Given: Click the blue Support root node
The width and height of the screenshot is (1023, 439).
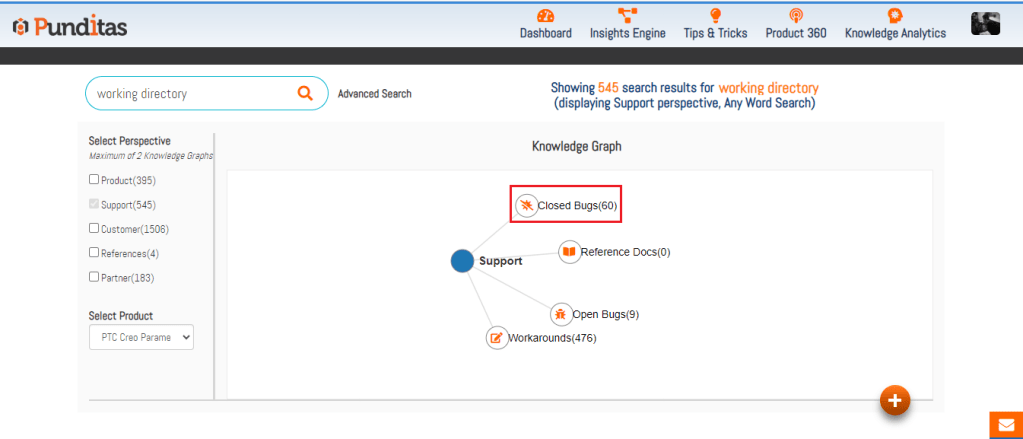Looking at the screenshot, I should pos(461,261).
